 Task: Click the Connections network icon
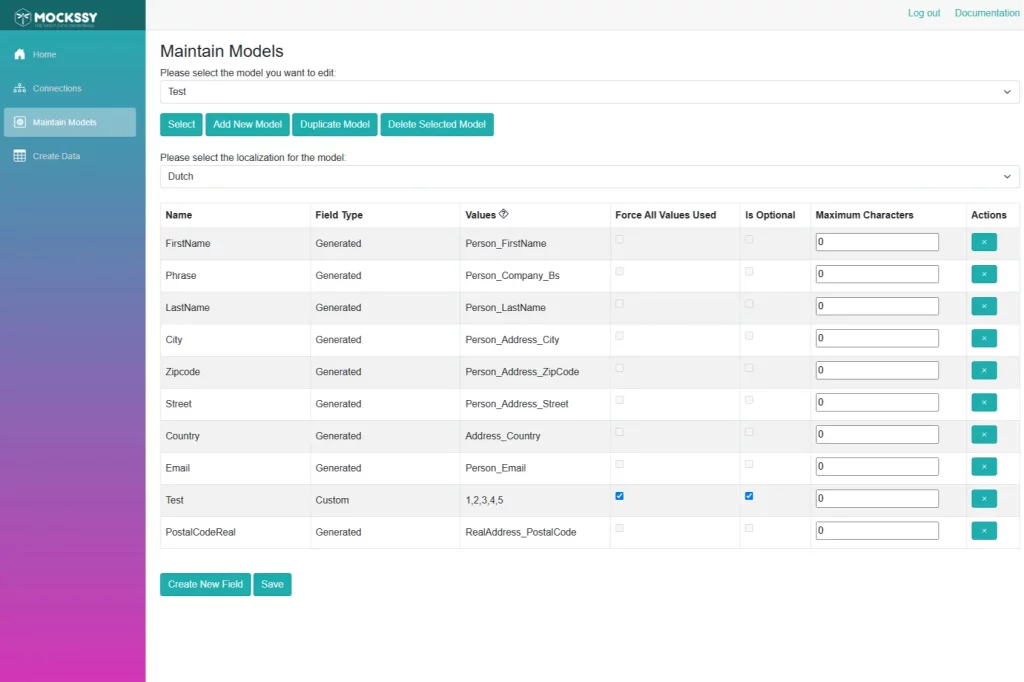coord(20,88)
